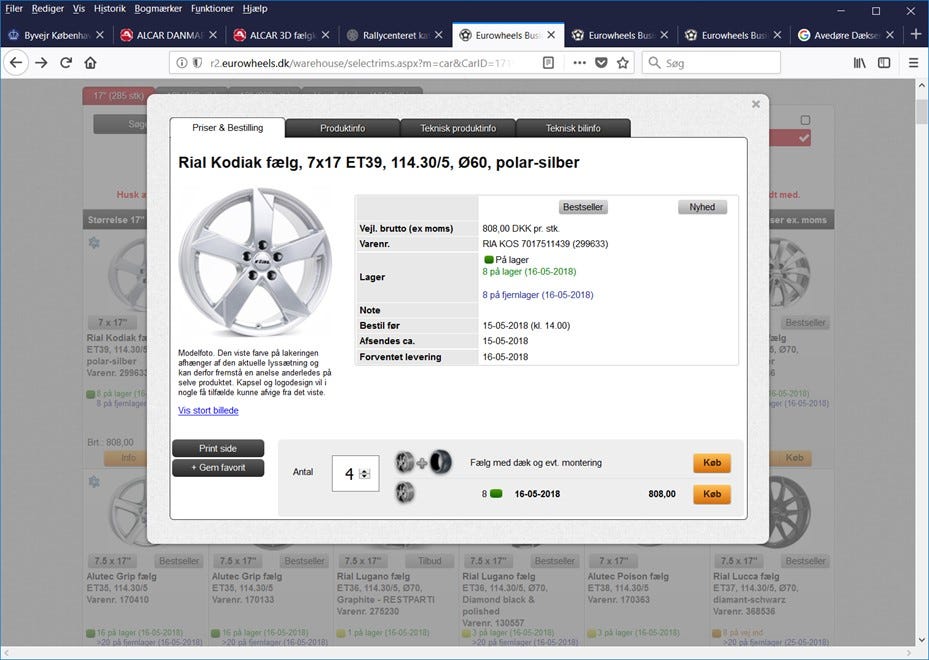Click the Rial Kodiak wheel photo
Screen dimensions: 929x660
[255, 262]
